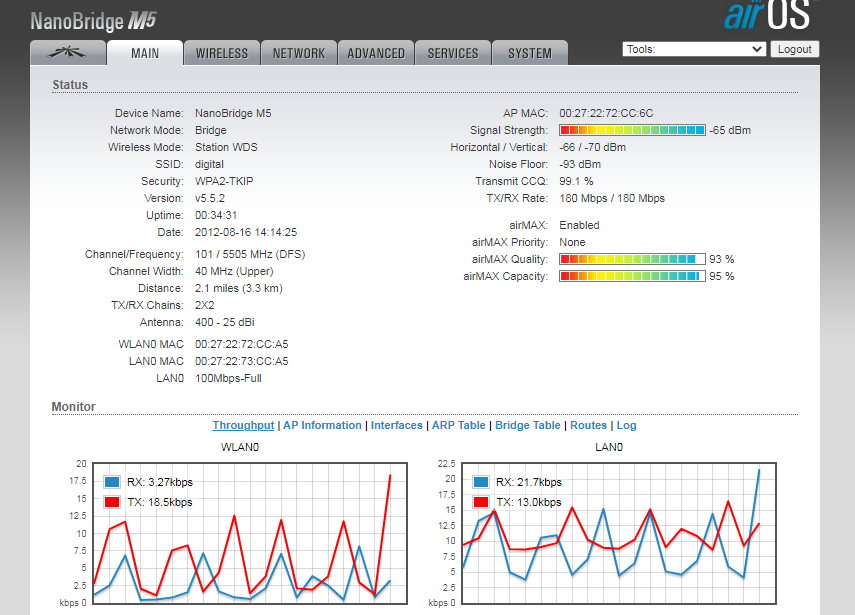Open the Log link
The height and width of the screenshot is (615, 855).
click(627, 425)
